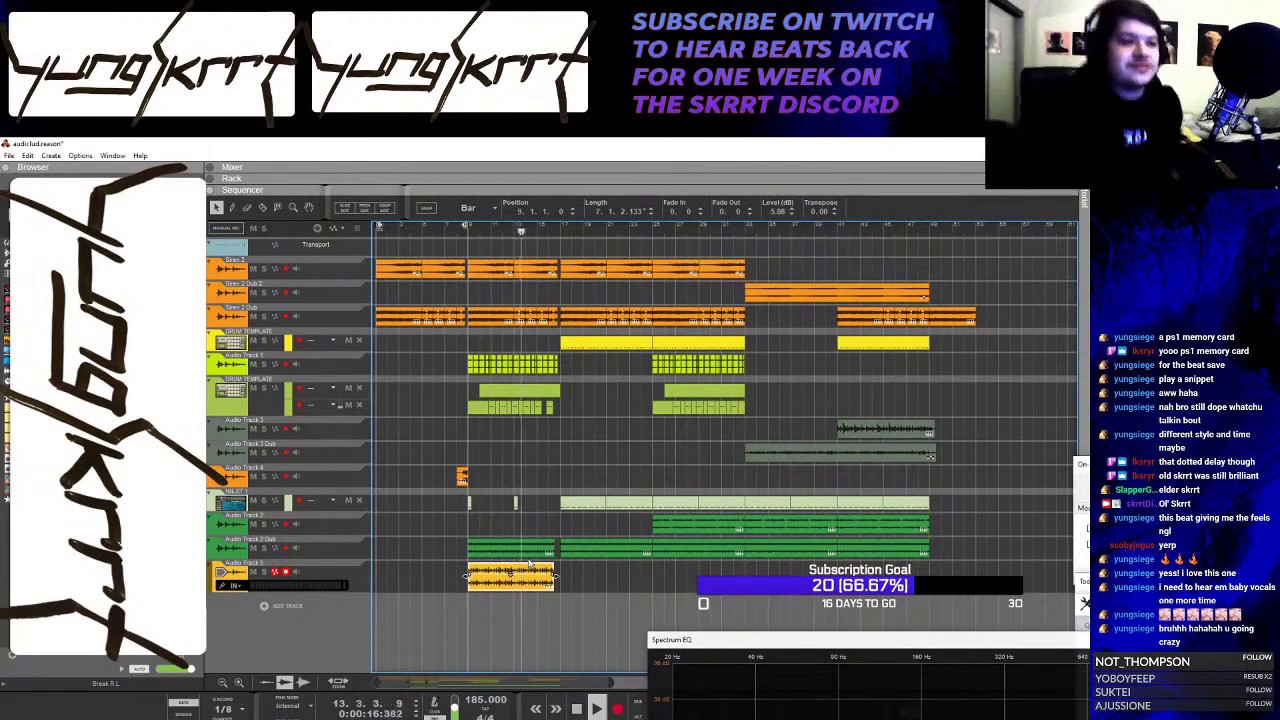1280x720 pixels.
Task: Open the first DRUM TEMPLATE lane dropdown
Action: pos(333,340)
